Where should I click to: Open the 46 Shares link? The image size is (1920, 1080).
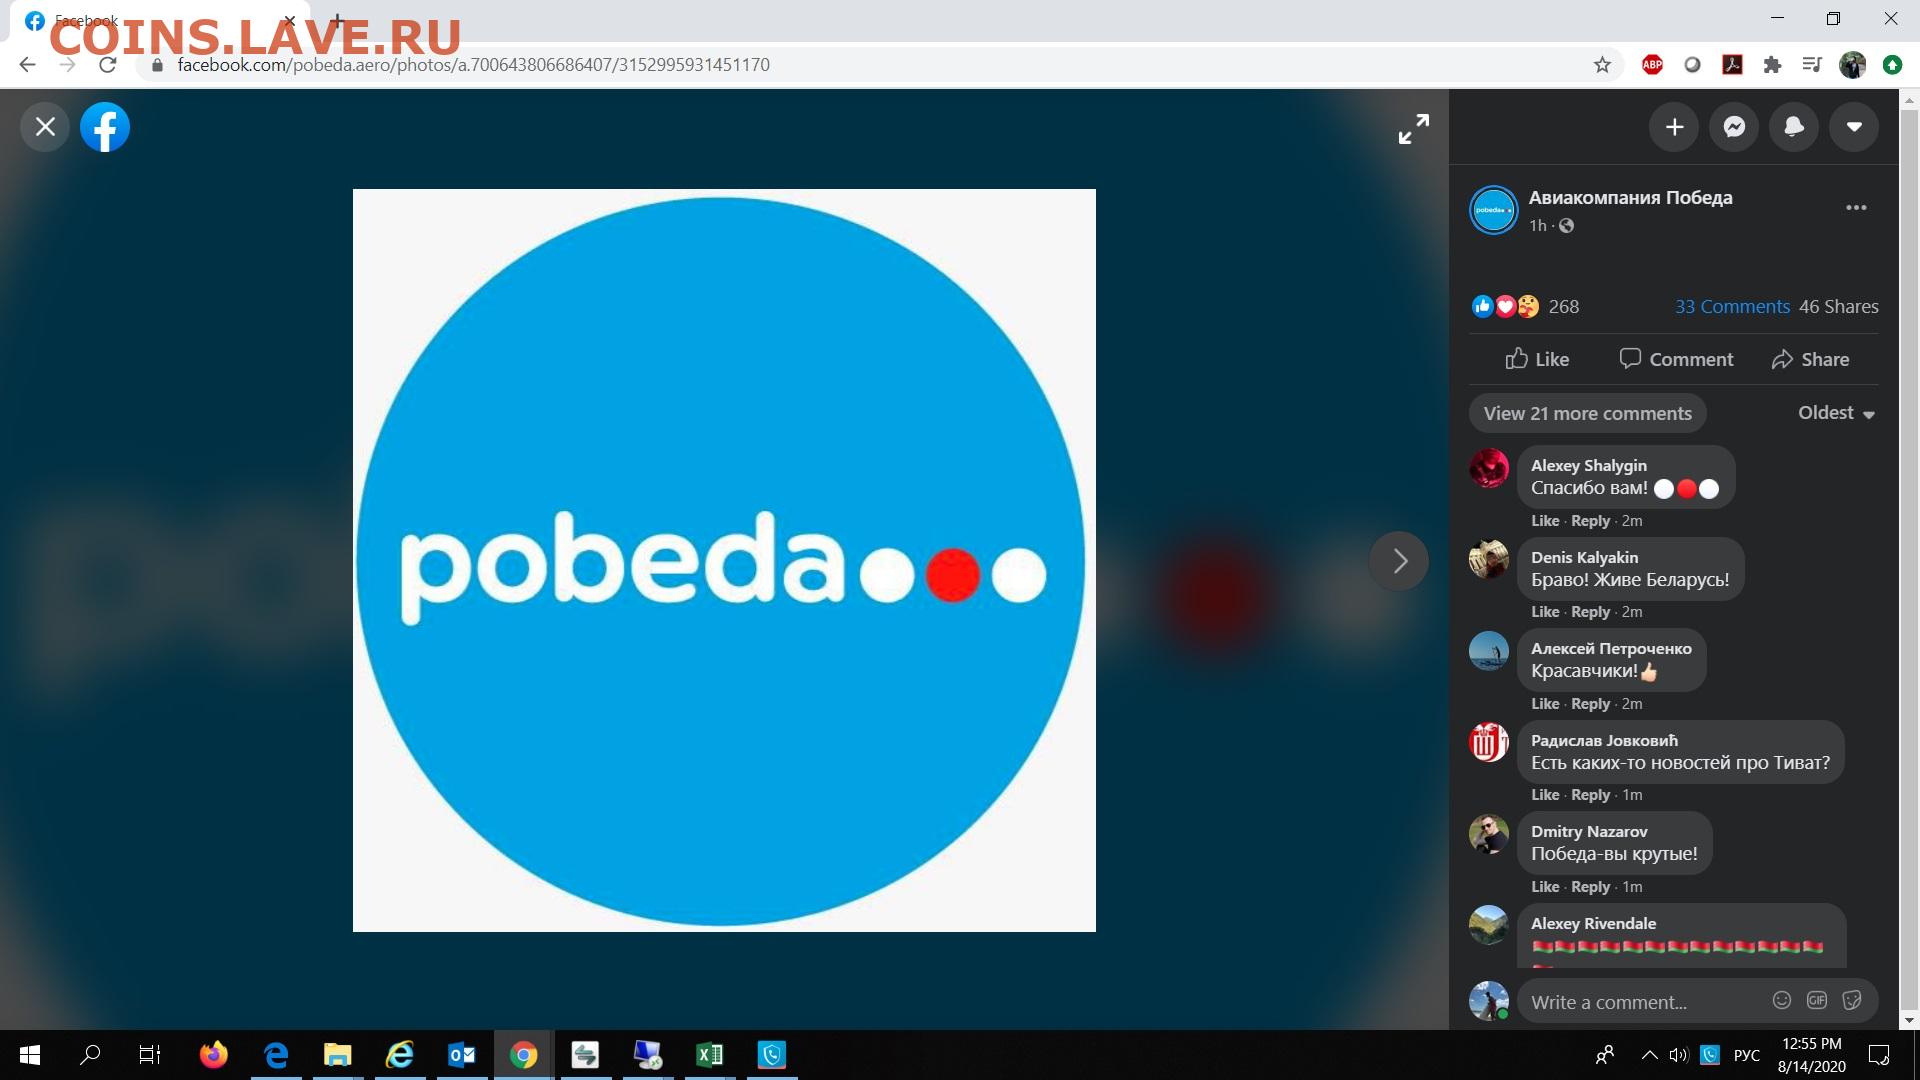(1838, 307)
